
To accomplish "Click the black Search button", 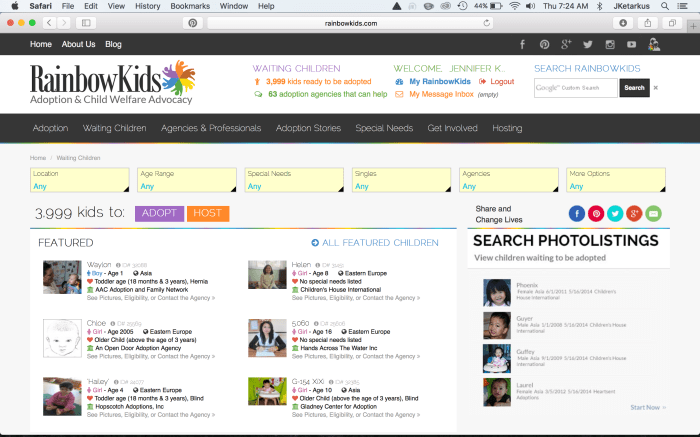I will click(634, 87).
